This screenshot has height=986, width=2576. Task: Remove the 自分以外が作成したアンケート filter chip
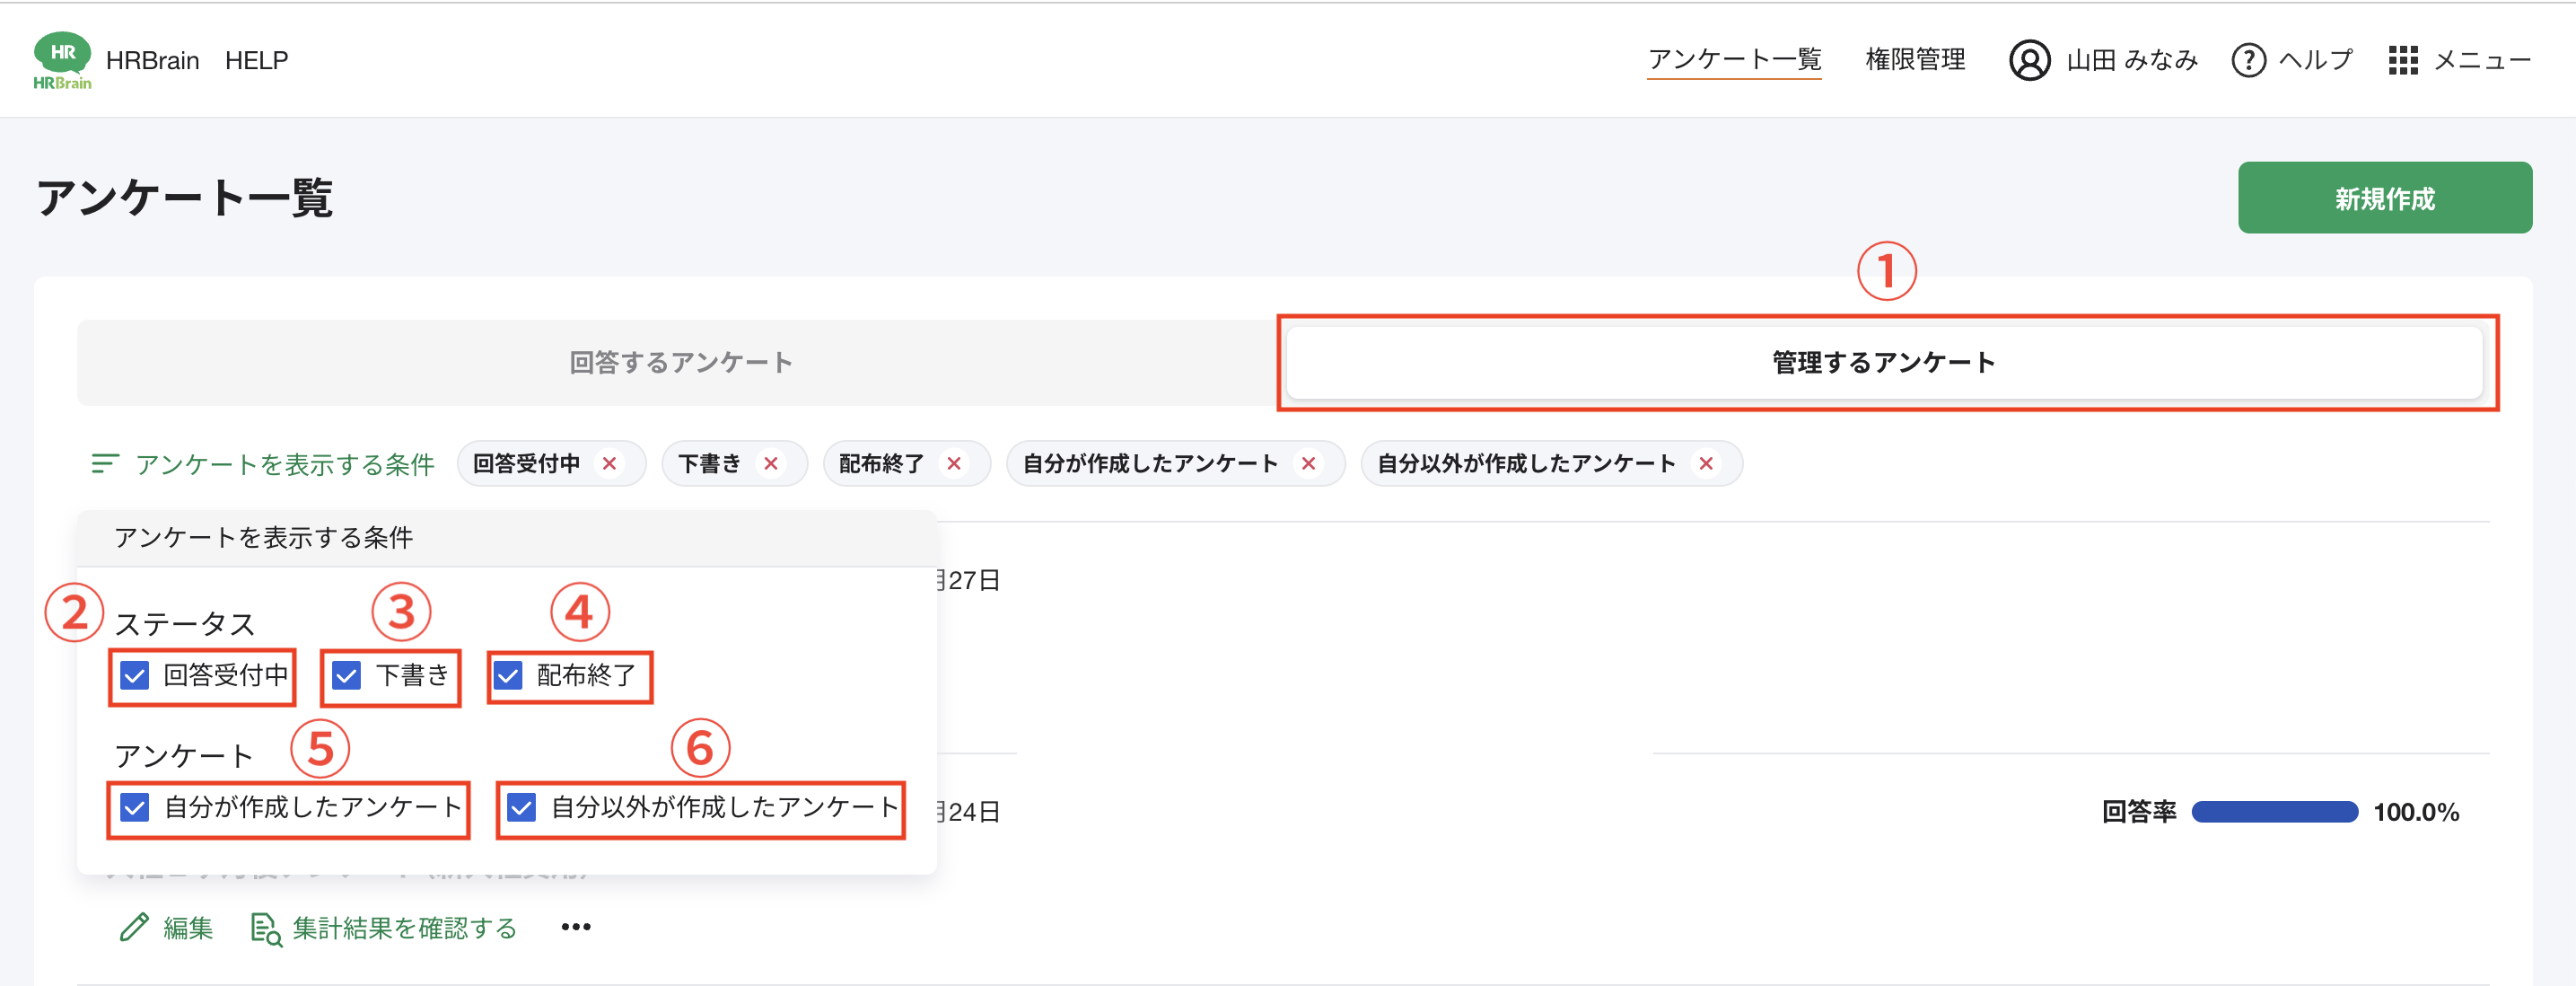pyautogui.click(x=1706, y=463)
